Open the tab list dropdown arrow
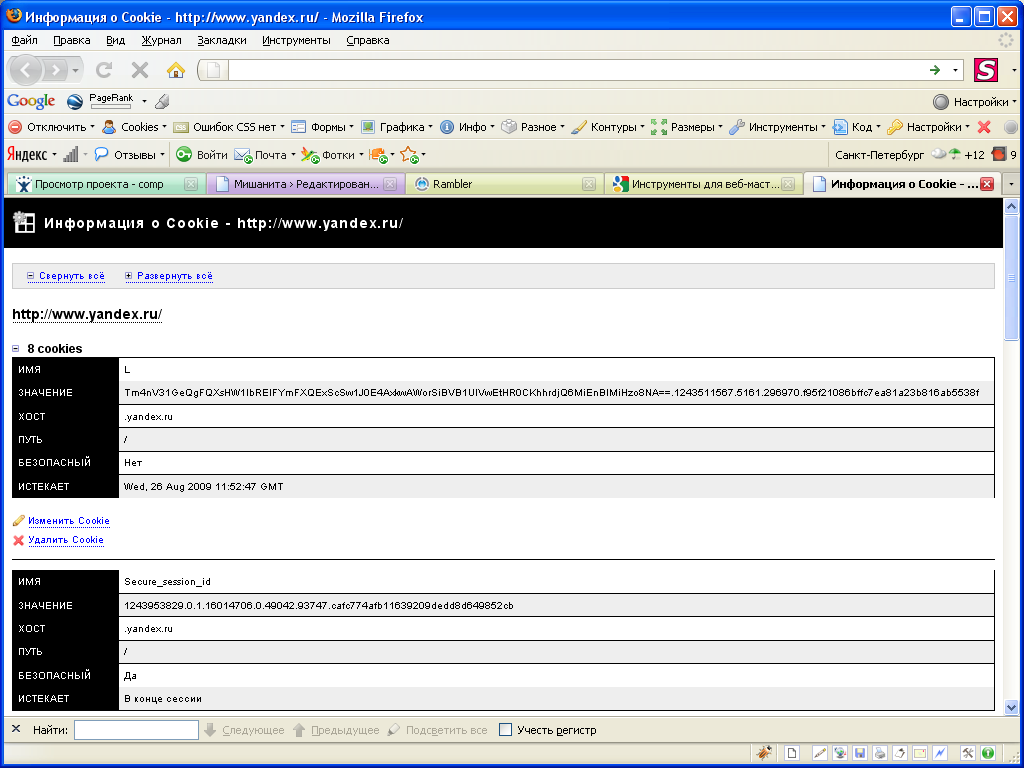The image size is (1024, 768). pyautogui.click(x=1011, y=184)
